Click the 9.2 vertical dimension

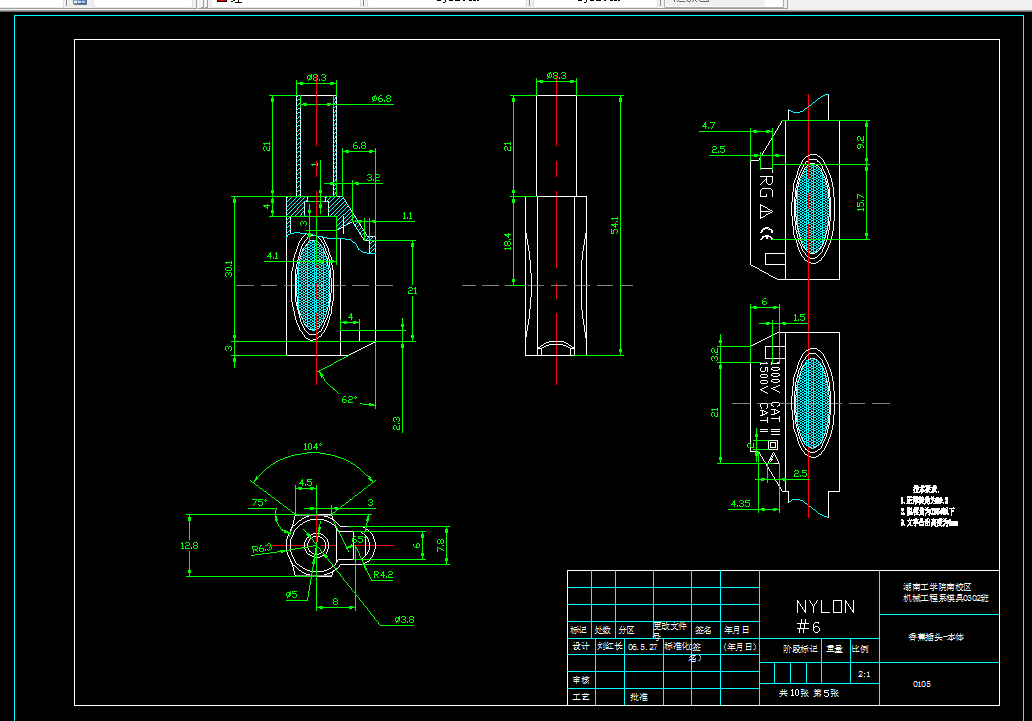pos(860,142)
